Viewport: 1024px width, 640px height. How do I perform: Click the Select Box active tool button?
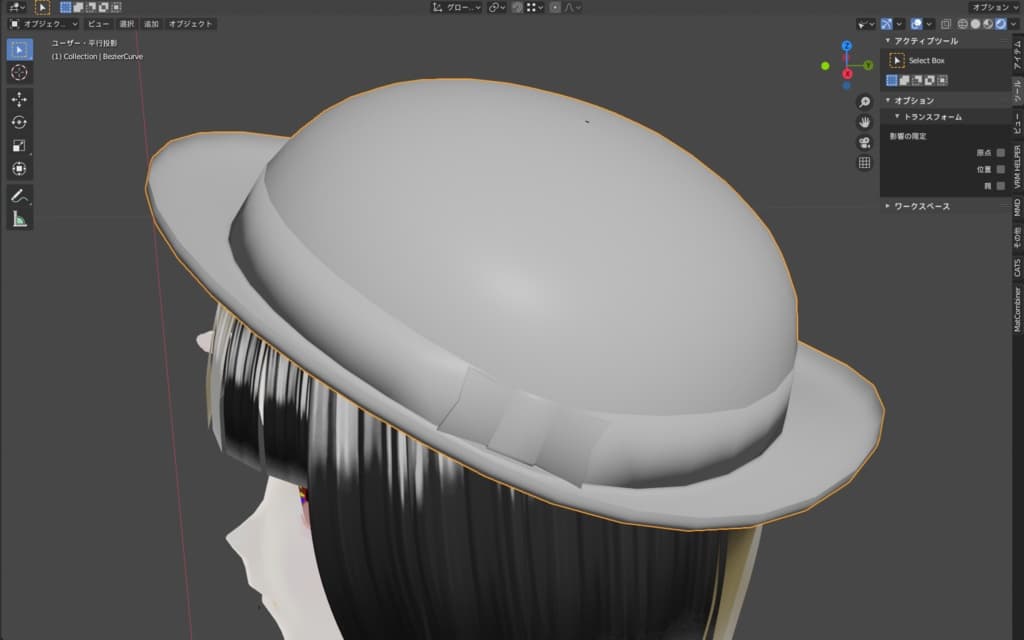(x=898, y=61)
